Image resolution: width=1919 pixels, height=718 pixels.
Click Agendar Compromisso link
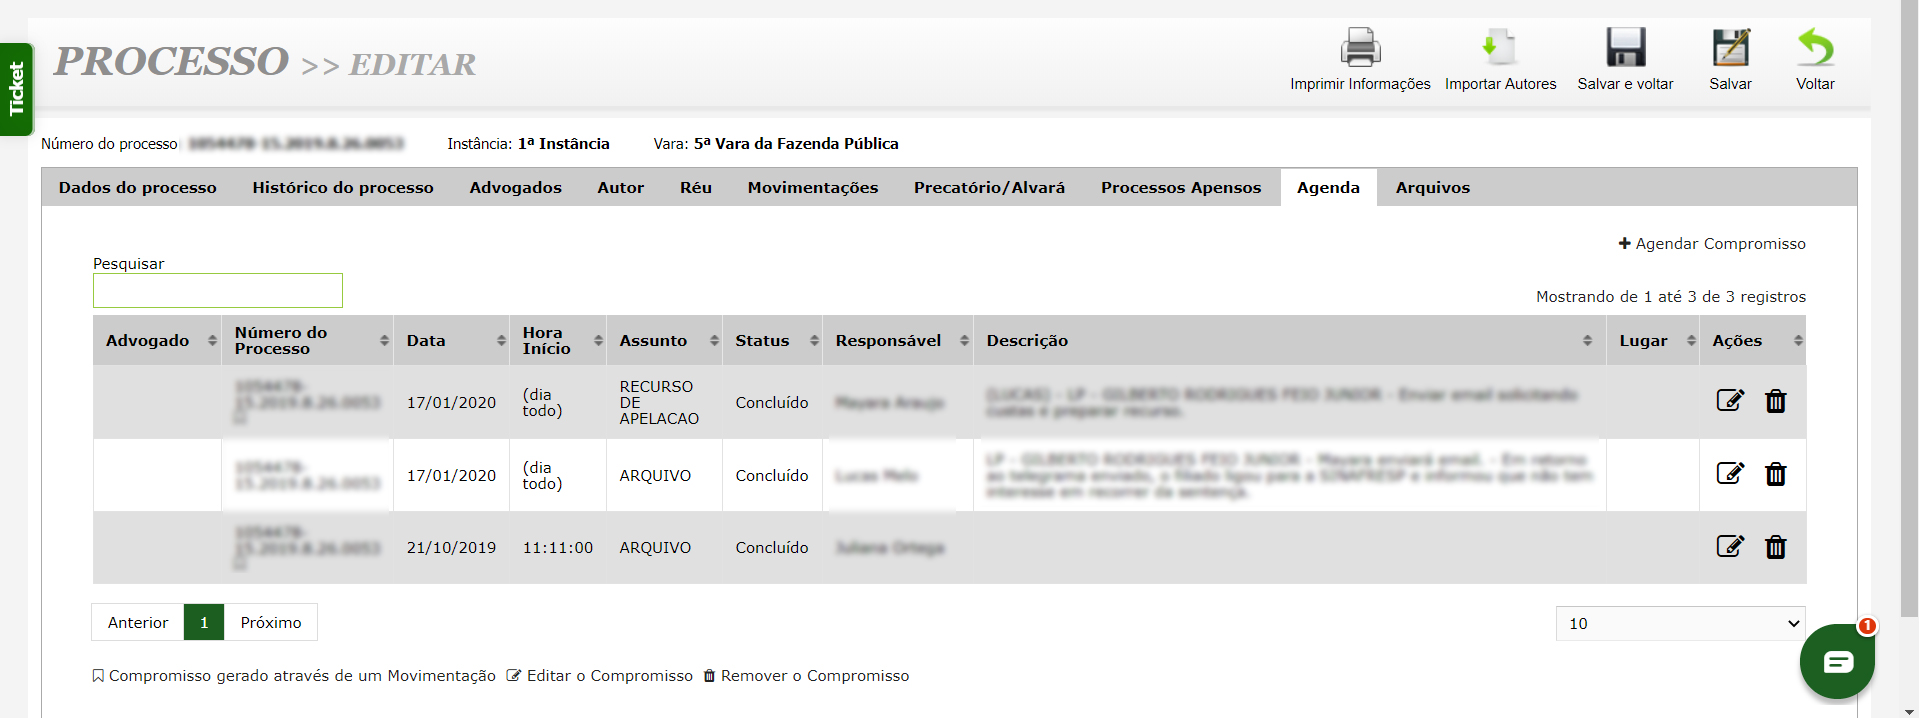[1712, 244]
